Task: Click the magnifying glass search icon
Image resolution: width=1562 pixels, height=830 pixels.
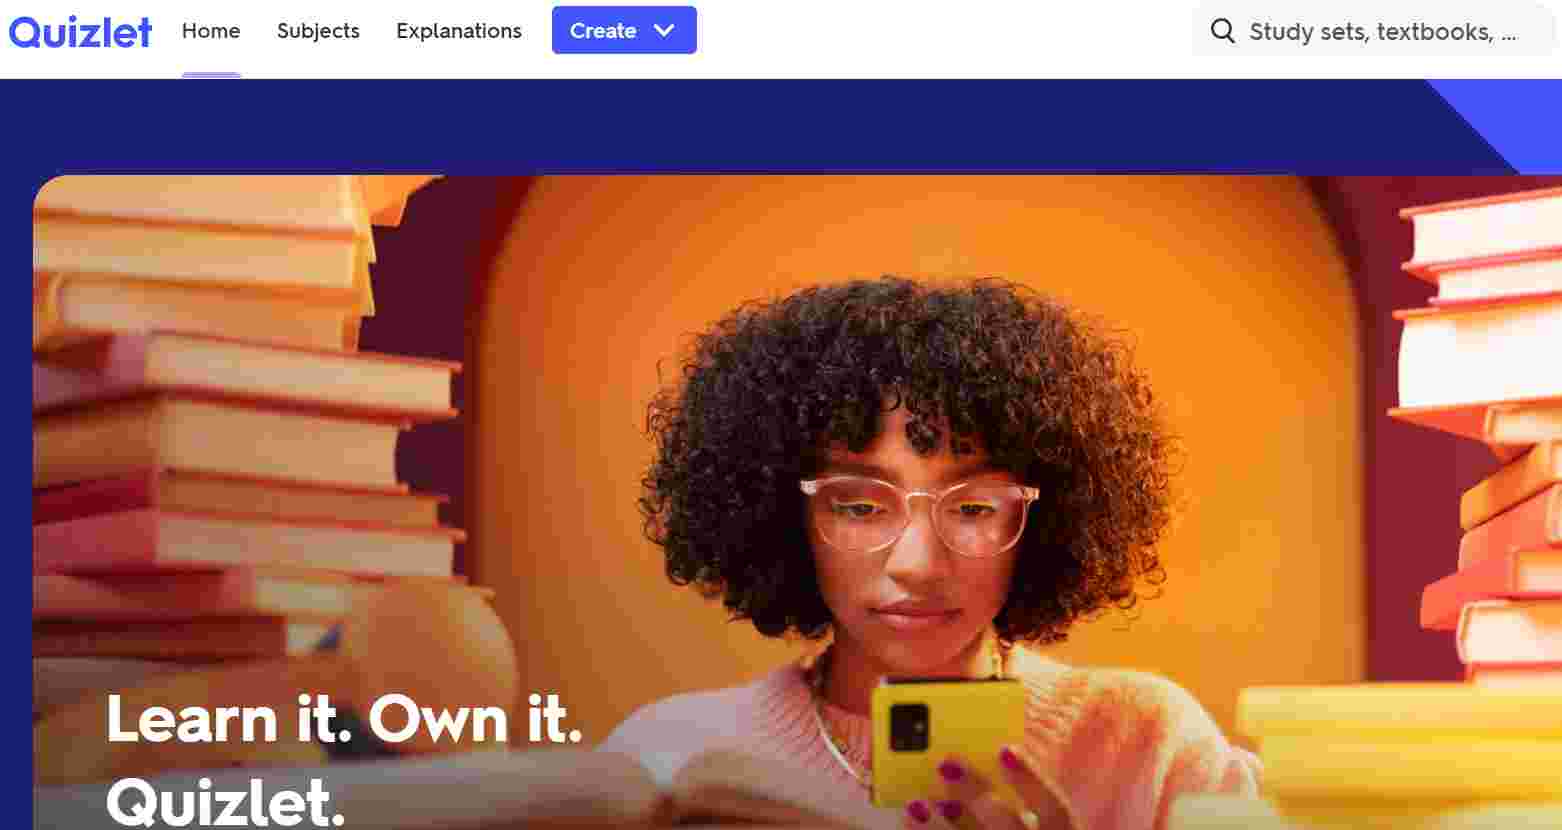Action: (1222, 31)
